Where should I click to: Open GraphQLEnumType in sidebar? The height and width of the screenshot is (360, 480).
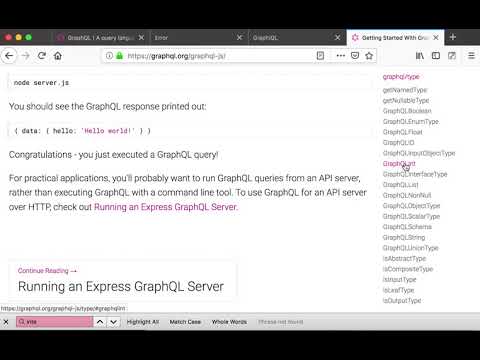point(411,122)
